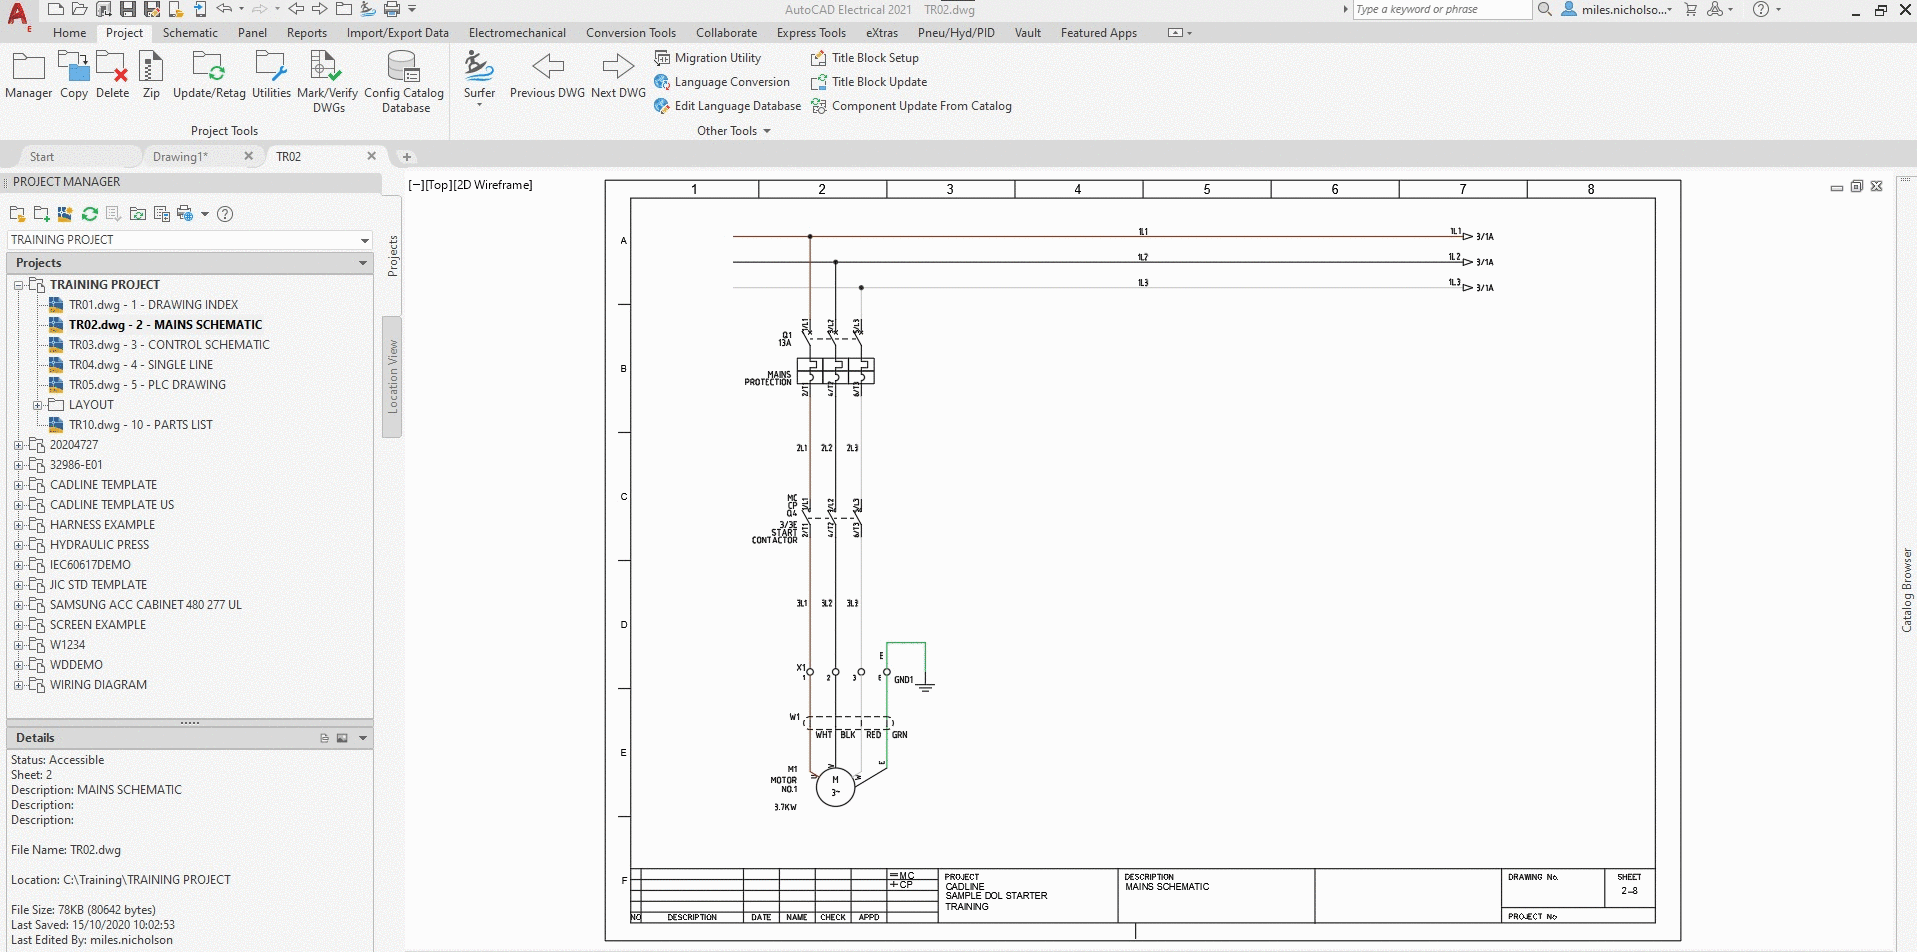Toggle Details view icon in Details header
1917x952 pixels.
324,738
